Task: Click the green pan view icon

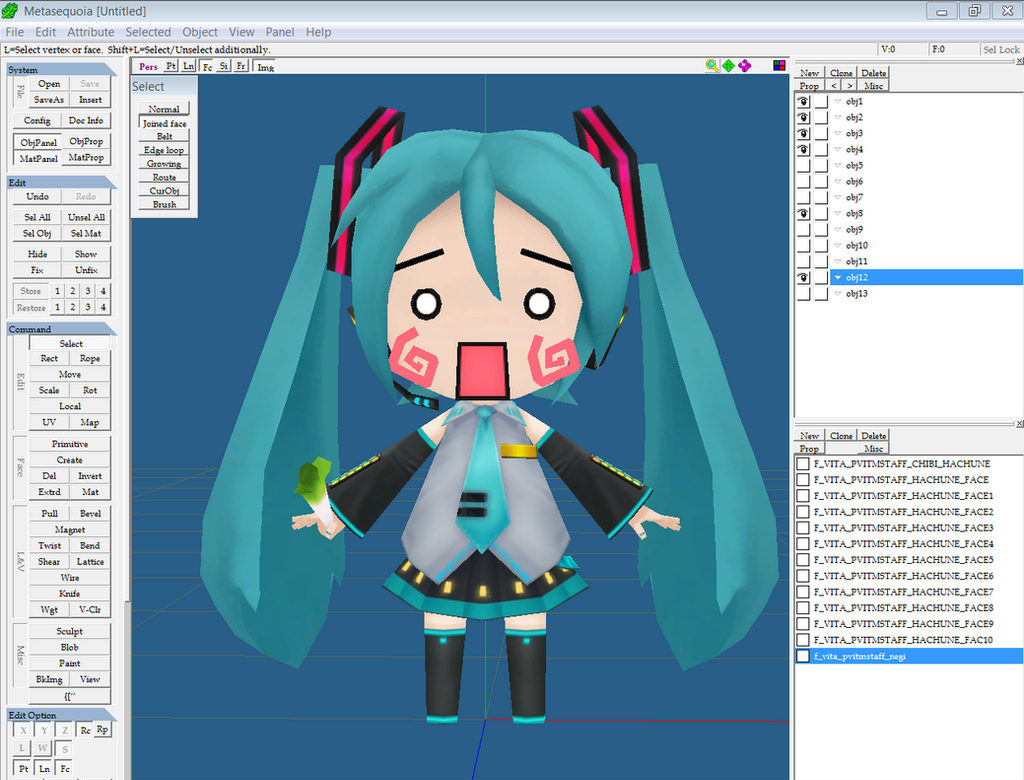Action: pyautogui.click(x=728, y=65)
